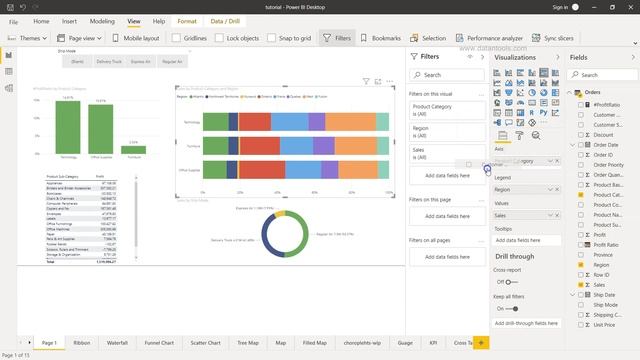Click the Mobile layout button

pyautogui.click(x=136, y=38)
